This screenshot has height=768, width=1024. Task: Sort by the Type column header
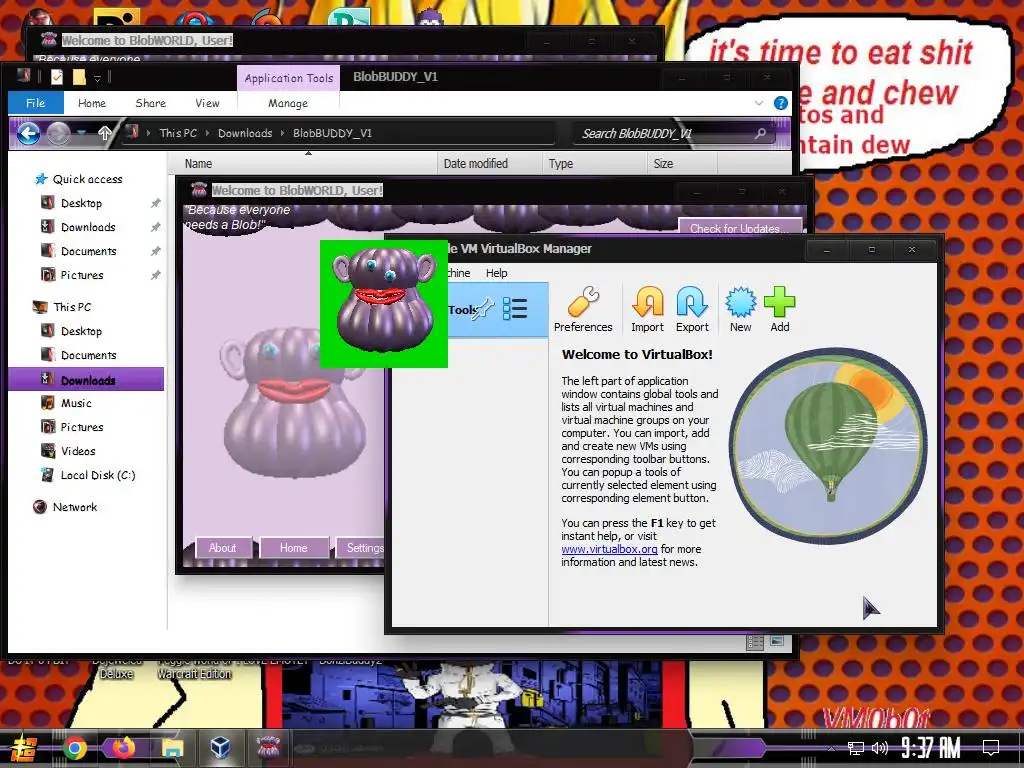(594, 163)
